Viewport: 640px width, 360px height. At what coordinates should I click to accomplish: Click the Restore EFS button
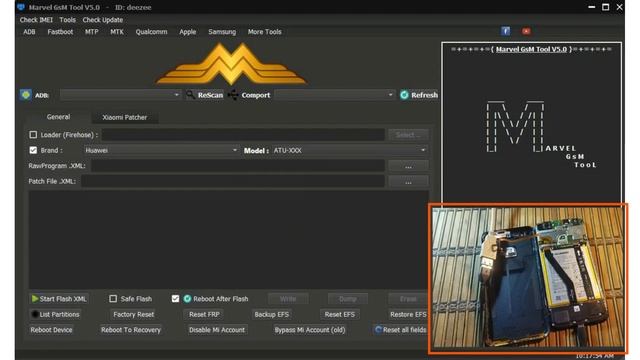click(408, 314)
